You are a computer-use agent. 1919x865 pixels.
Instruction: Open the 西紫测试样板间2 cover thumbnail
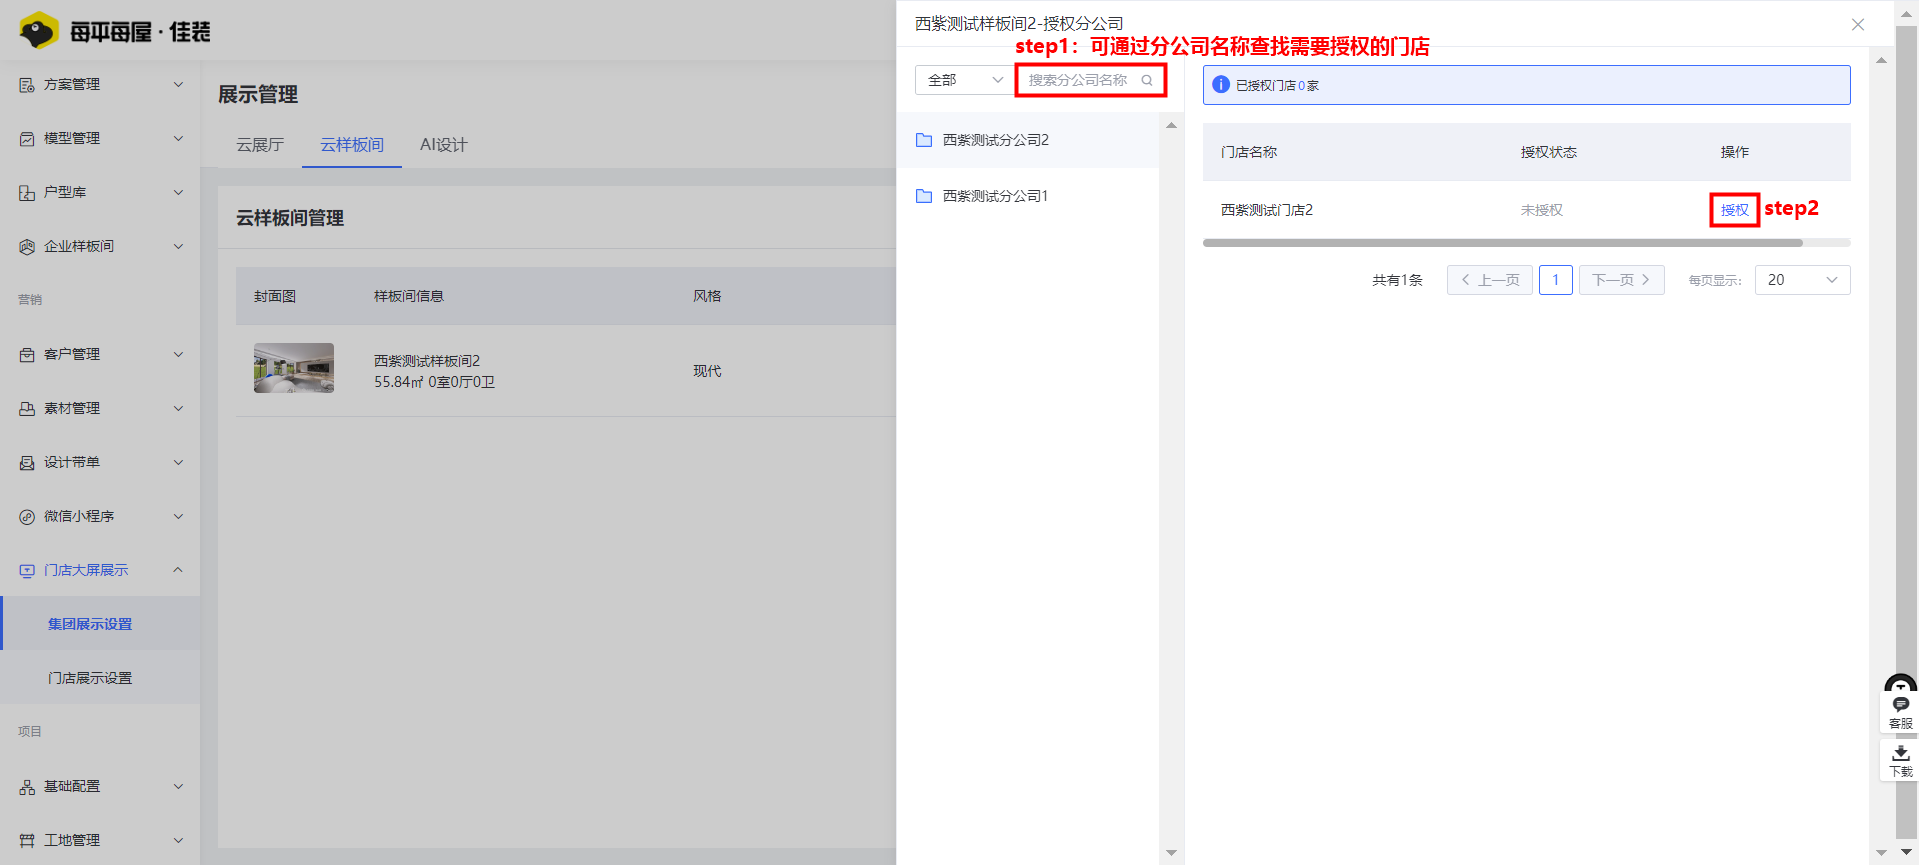click(x=294, y=368)
